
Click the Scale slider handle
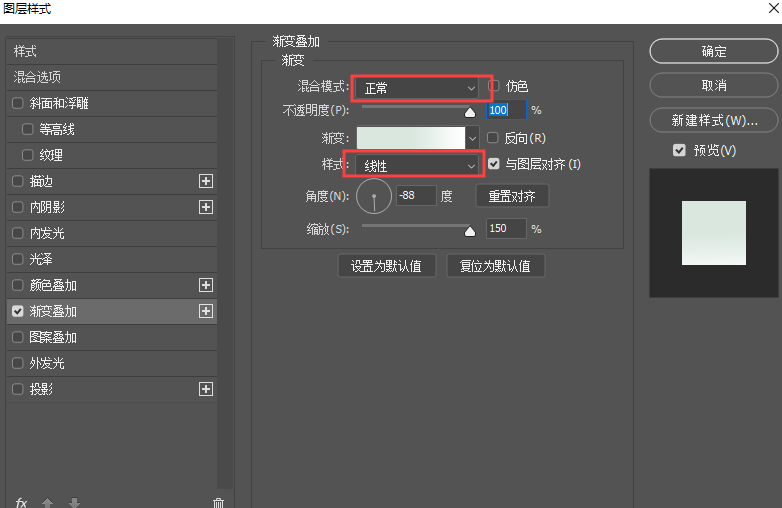(x=470, y=231)
